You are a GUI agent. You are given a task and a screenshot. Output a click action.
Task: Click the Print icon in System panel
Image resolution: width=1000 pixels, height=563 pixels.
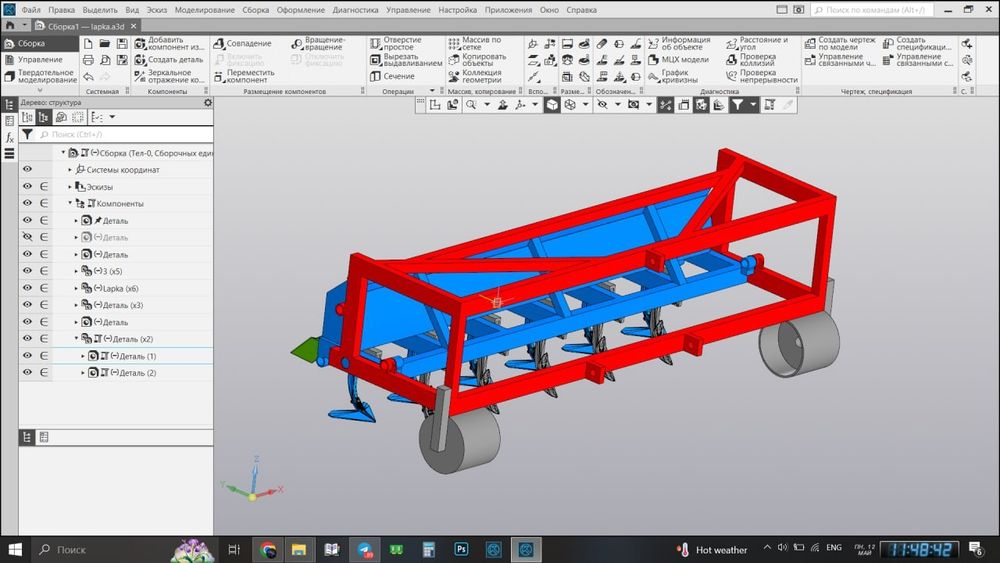[x=88, y=60]
